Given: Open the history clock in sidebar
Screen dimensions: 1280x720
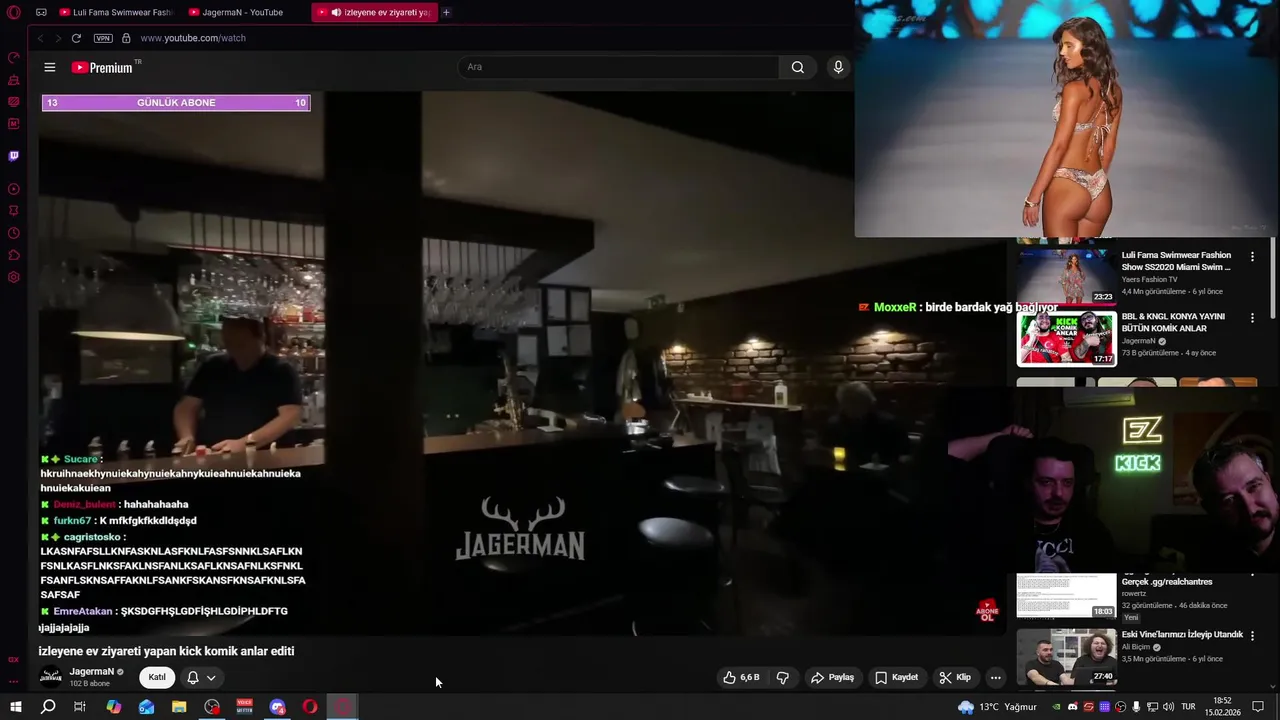Looking at the screenshot, I should (14, 233).
